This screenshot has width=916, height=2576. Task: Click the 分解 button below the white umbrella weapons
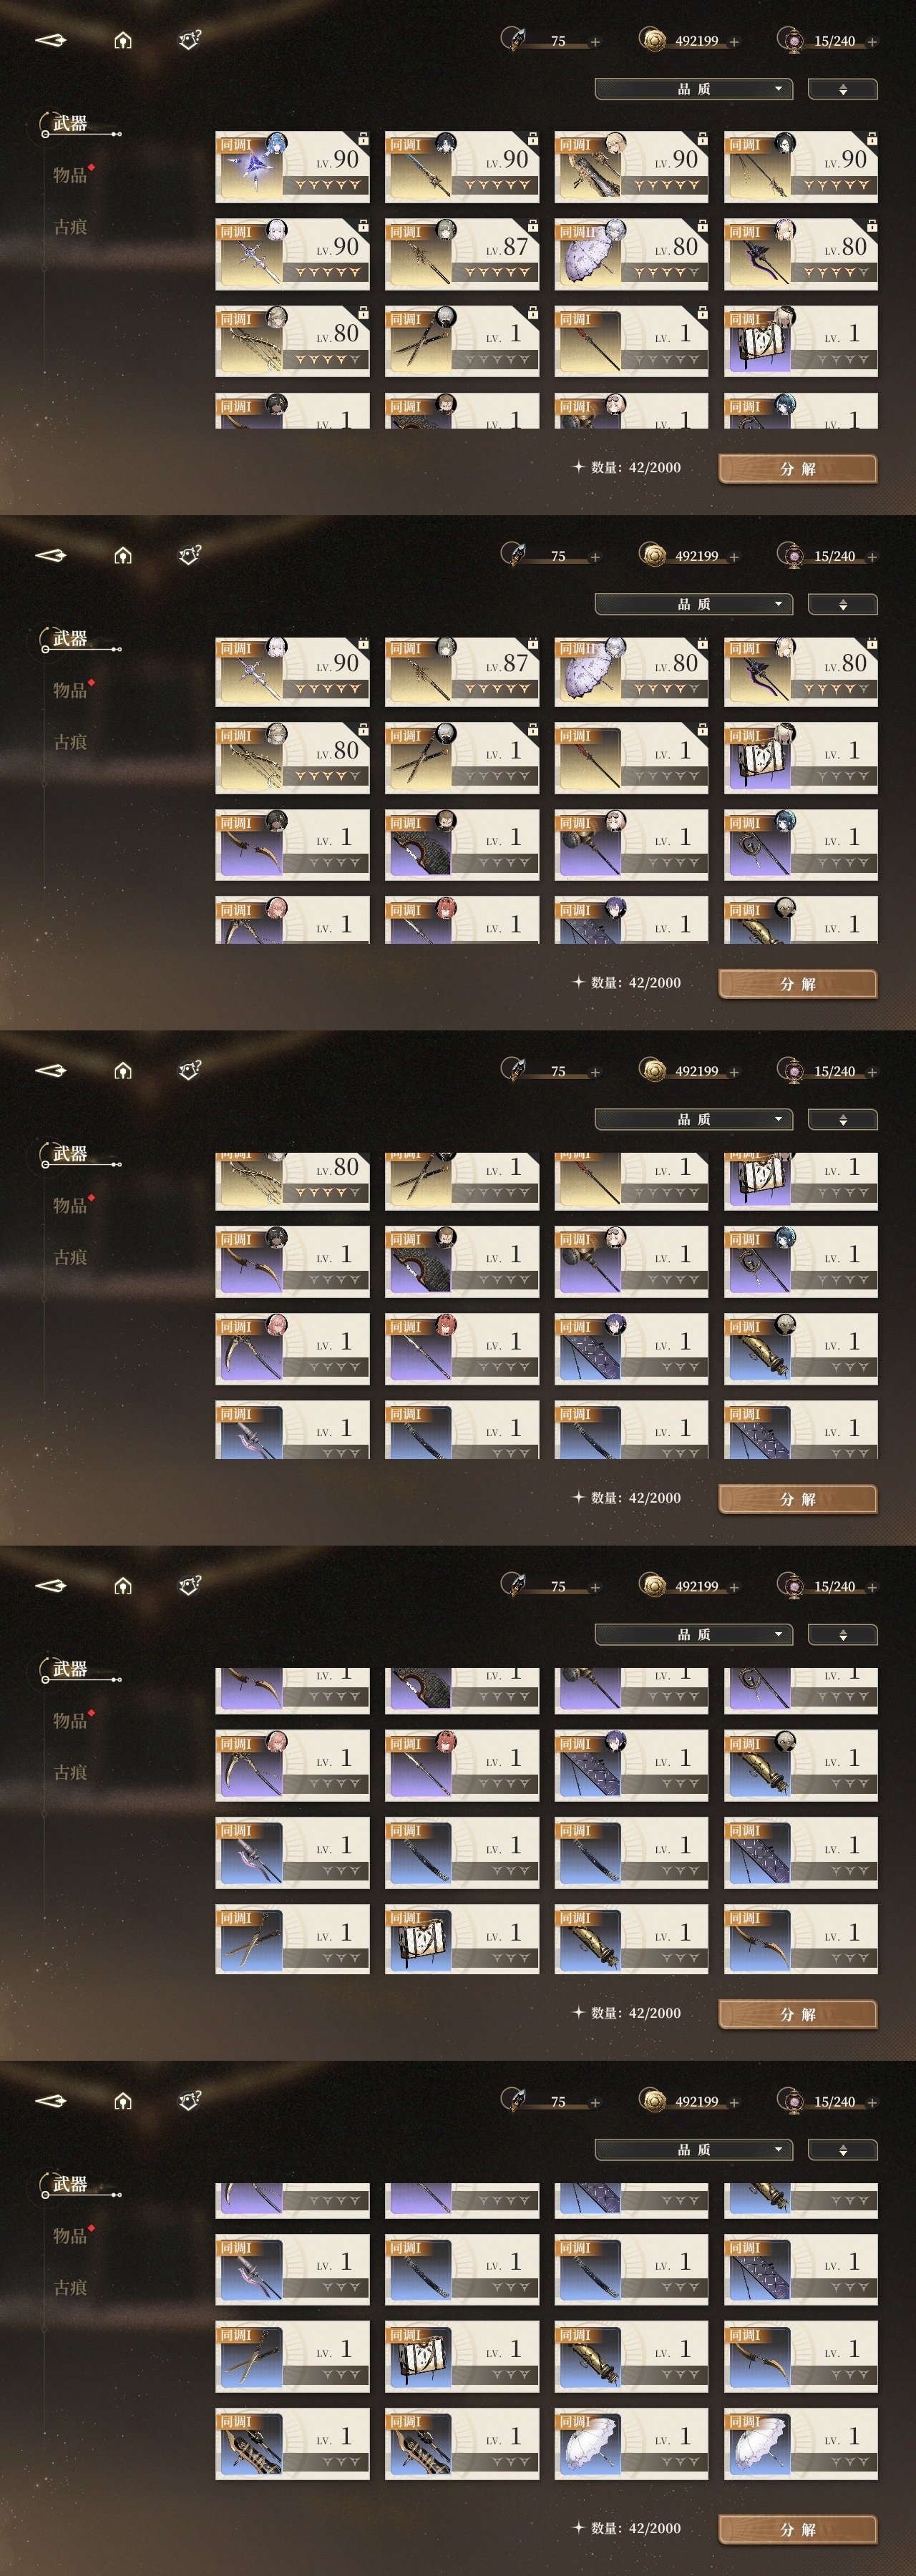tap(798, 2529)
